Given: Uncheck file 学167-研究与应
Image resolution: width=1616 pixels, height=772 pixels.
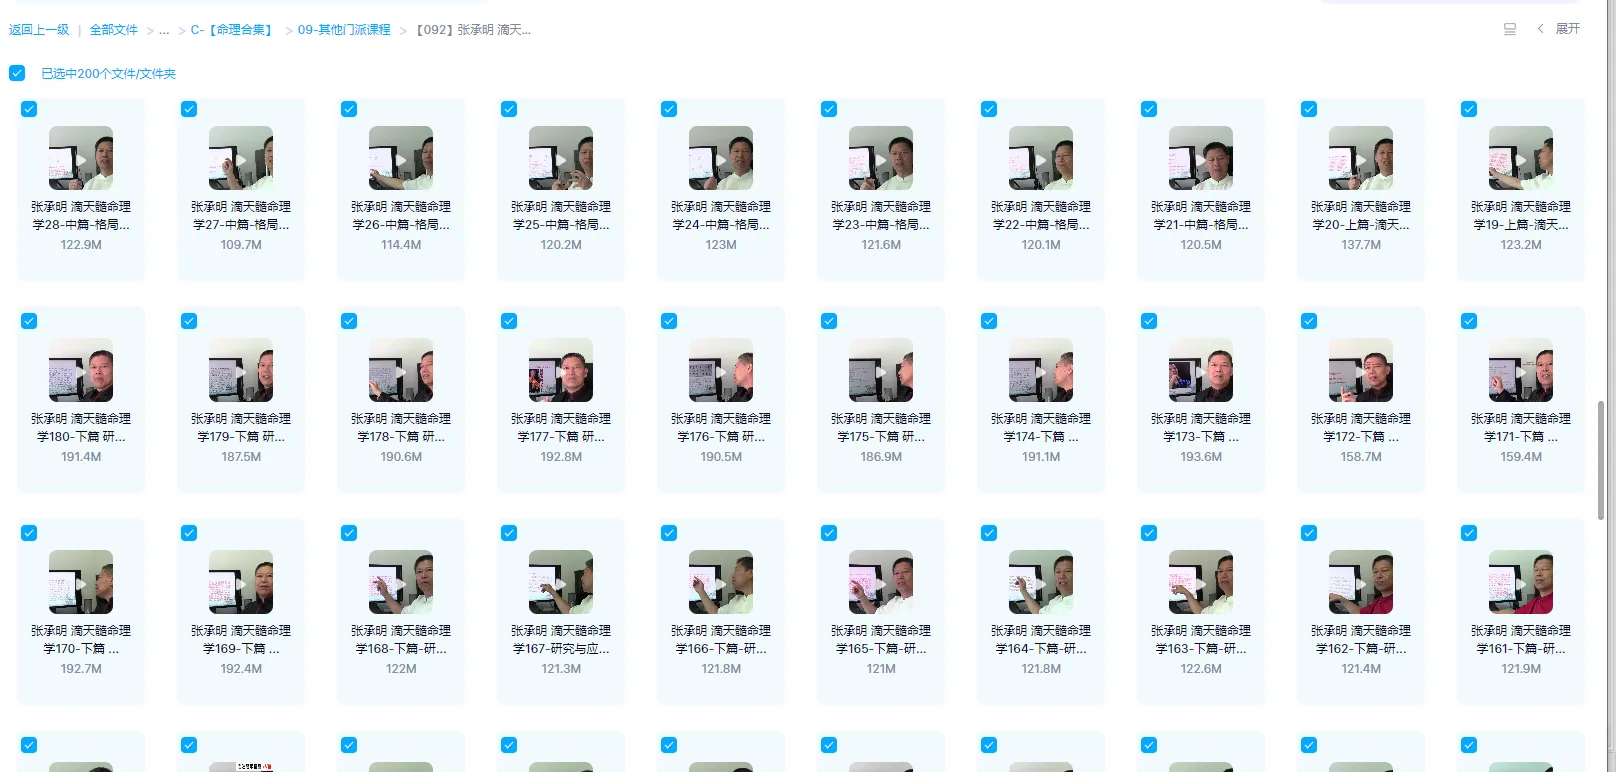Looking at the screenshot, I should coord(509,533).
